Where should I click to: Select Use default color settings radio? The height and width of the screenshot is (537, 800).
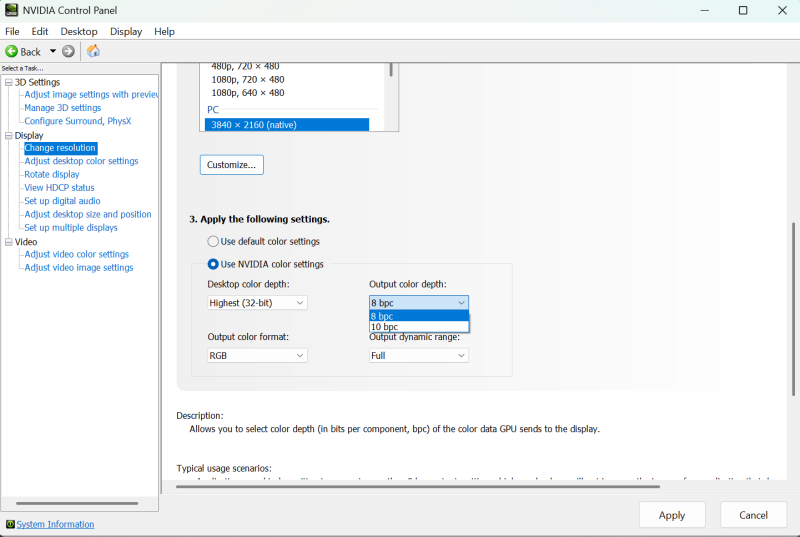[x=213, y=241]
